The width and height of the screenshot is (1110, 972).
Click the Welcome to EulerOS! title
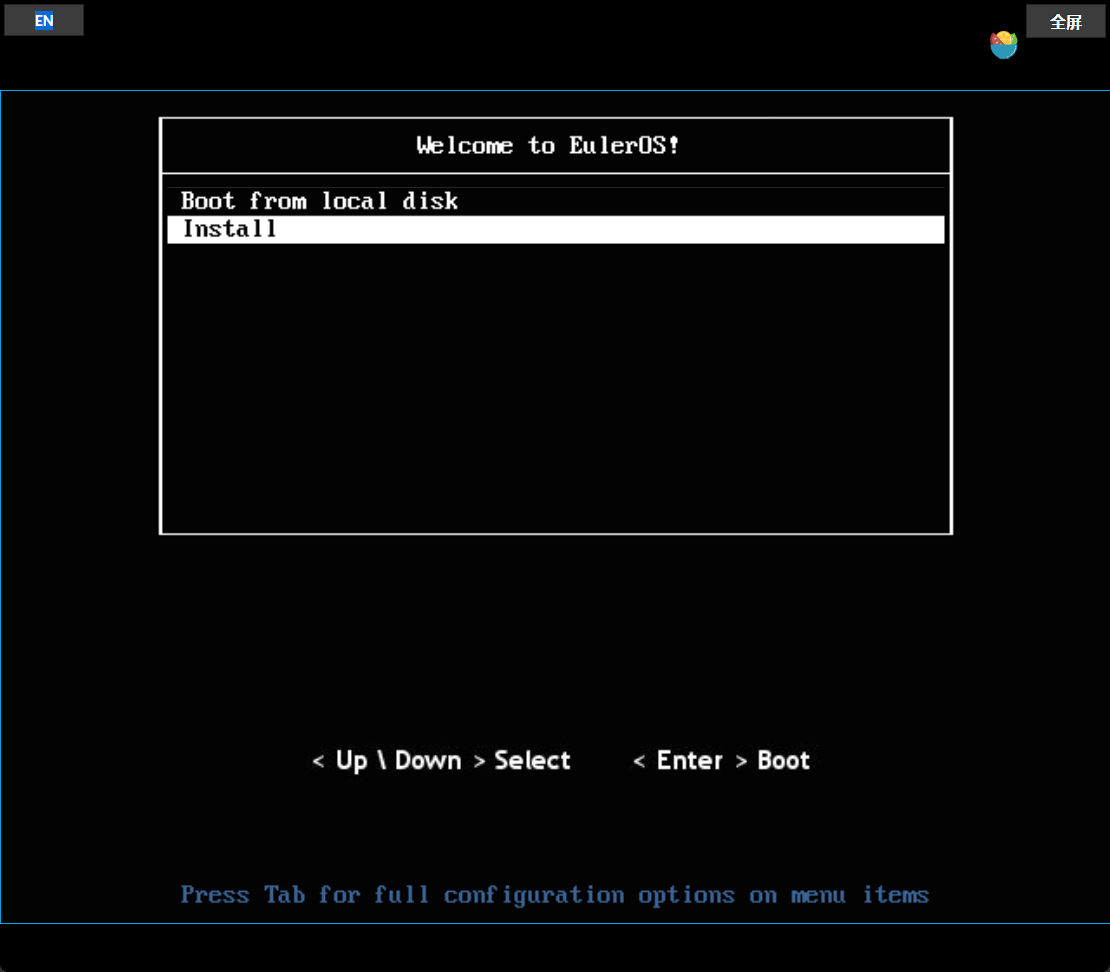(548, 146)
